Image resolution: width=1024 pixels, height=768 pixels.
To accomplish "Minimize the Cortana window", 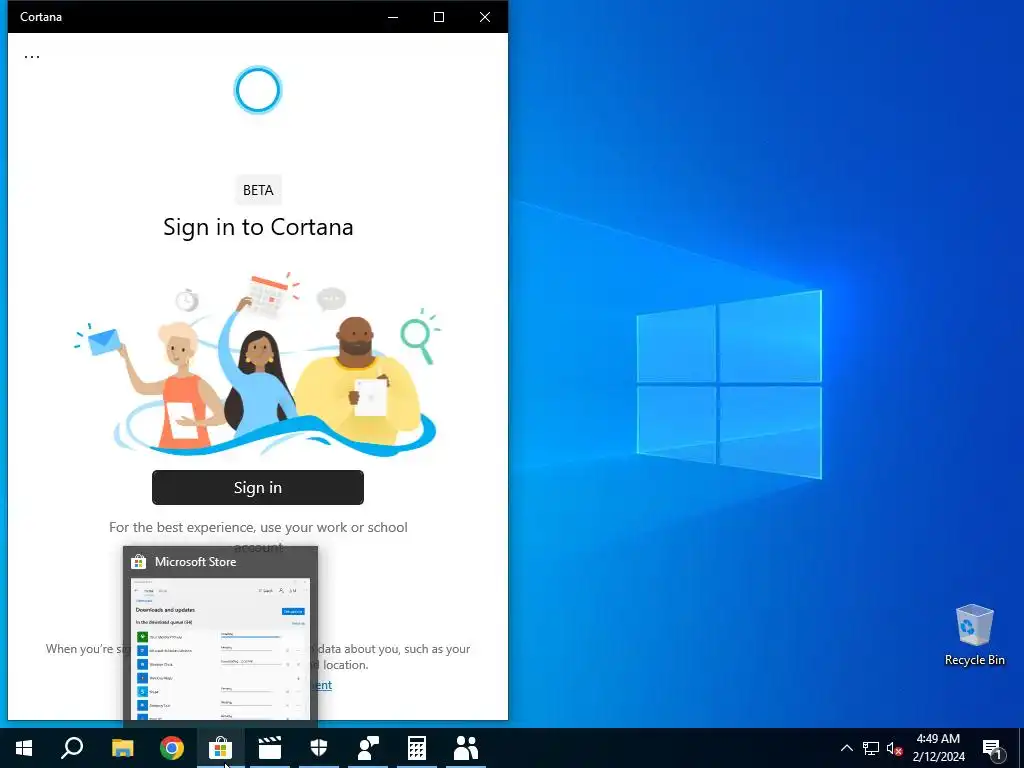I will 393,17.
